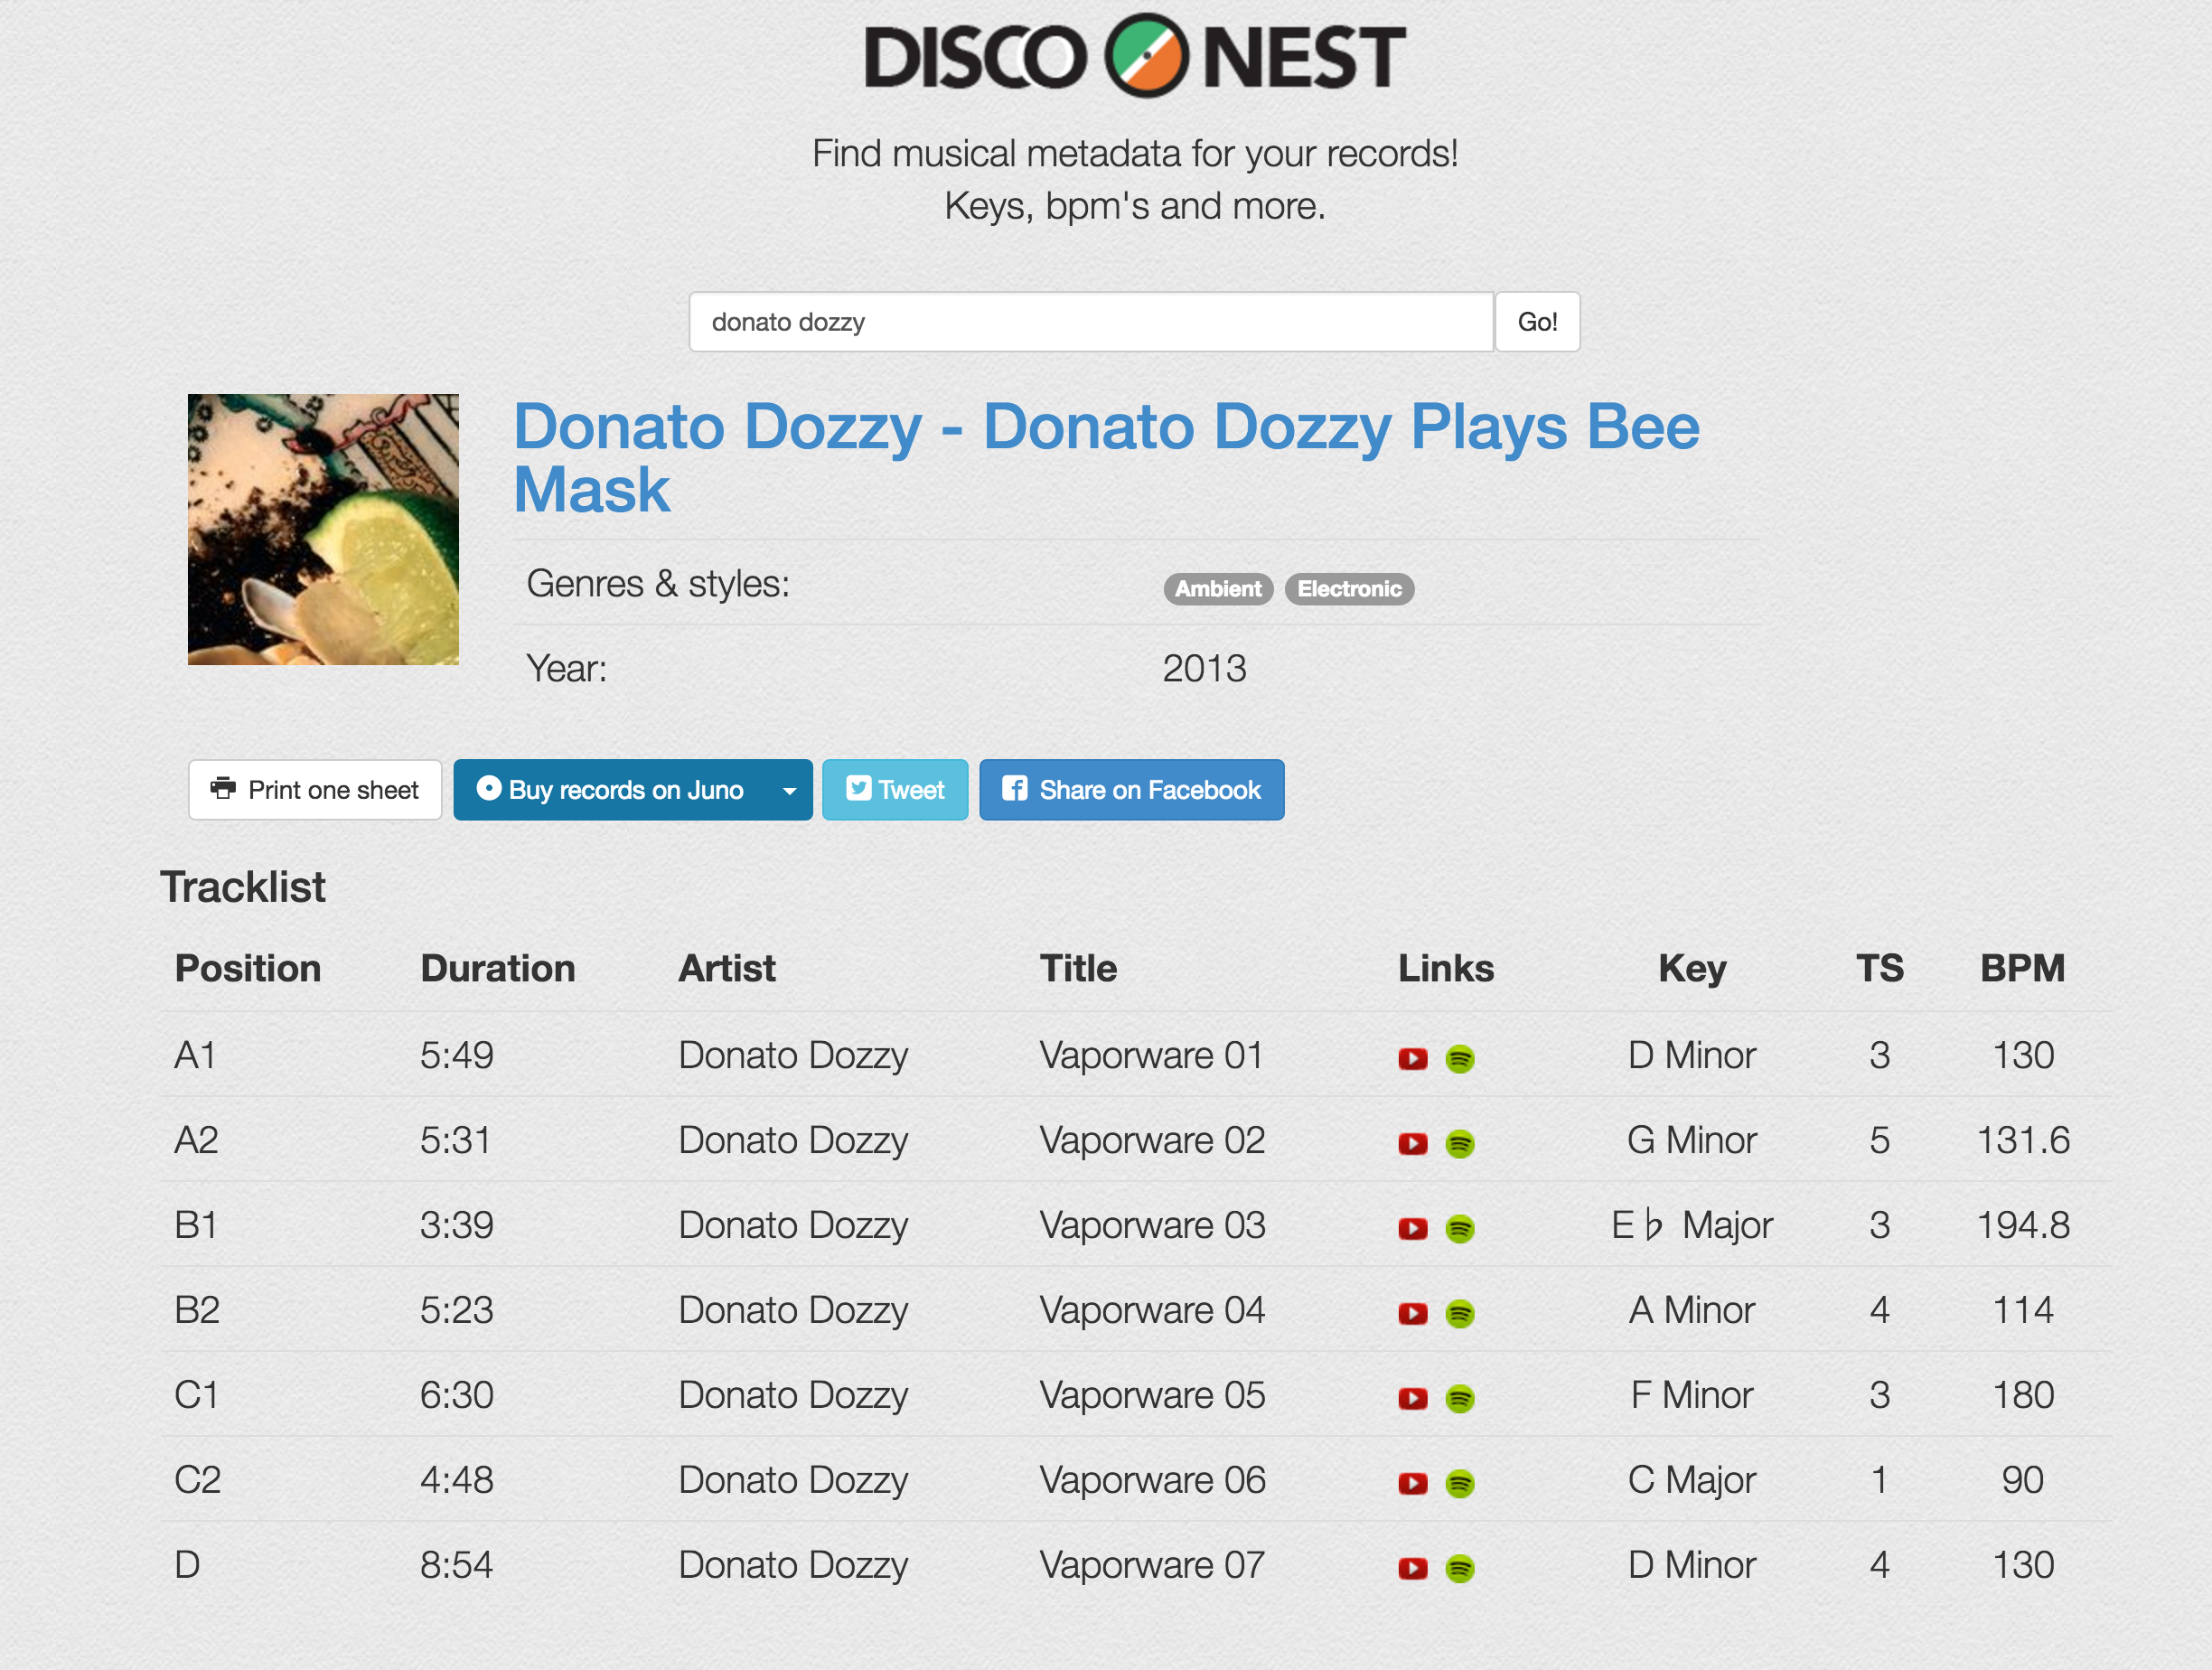Viewport: 2212px width, 1670px height.
Task: Click the Share on Facebook button
Action: [1131, 788]
